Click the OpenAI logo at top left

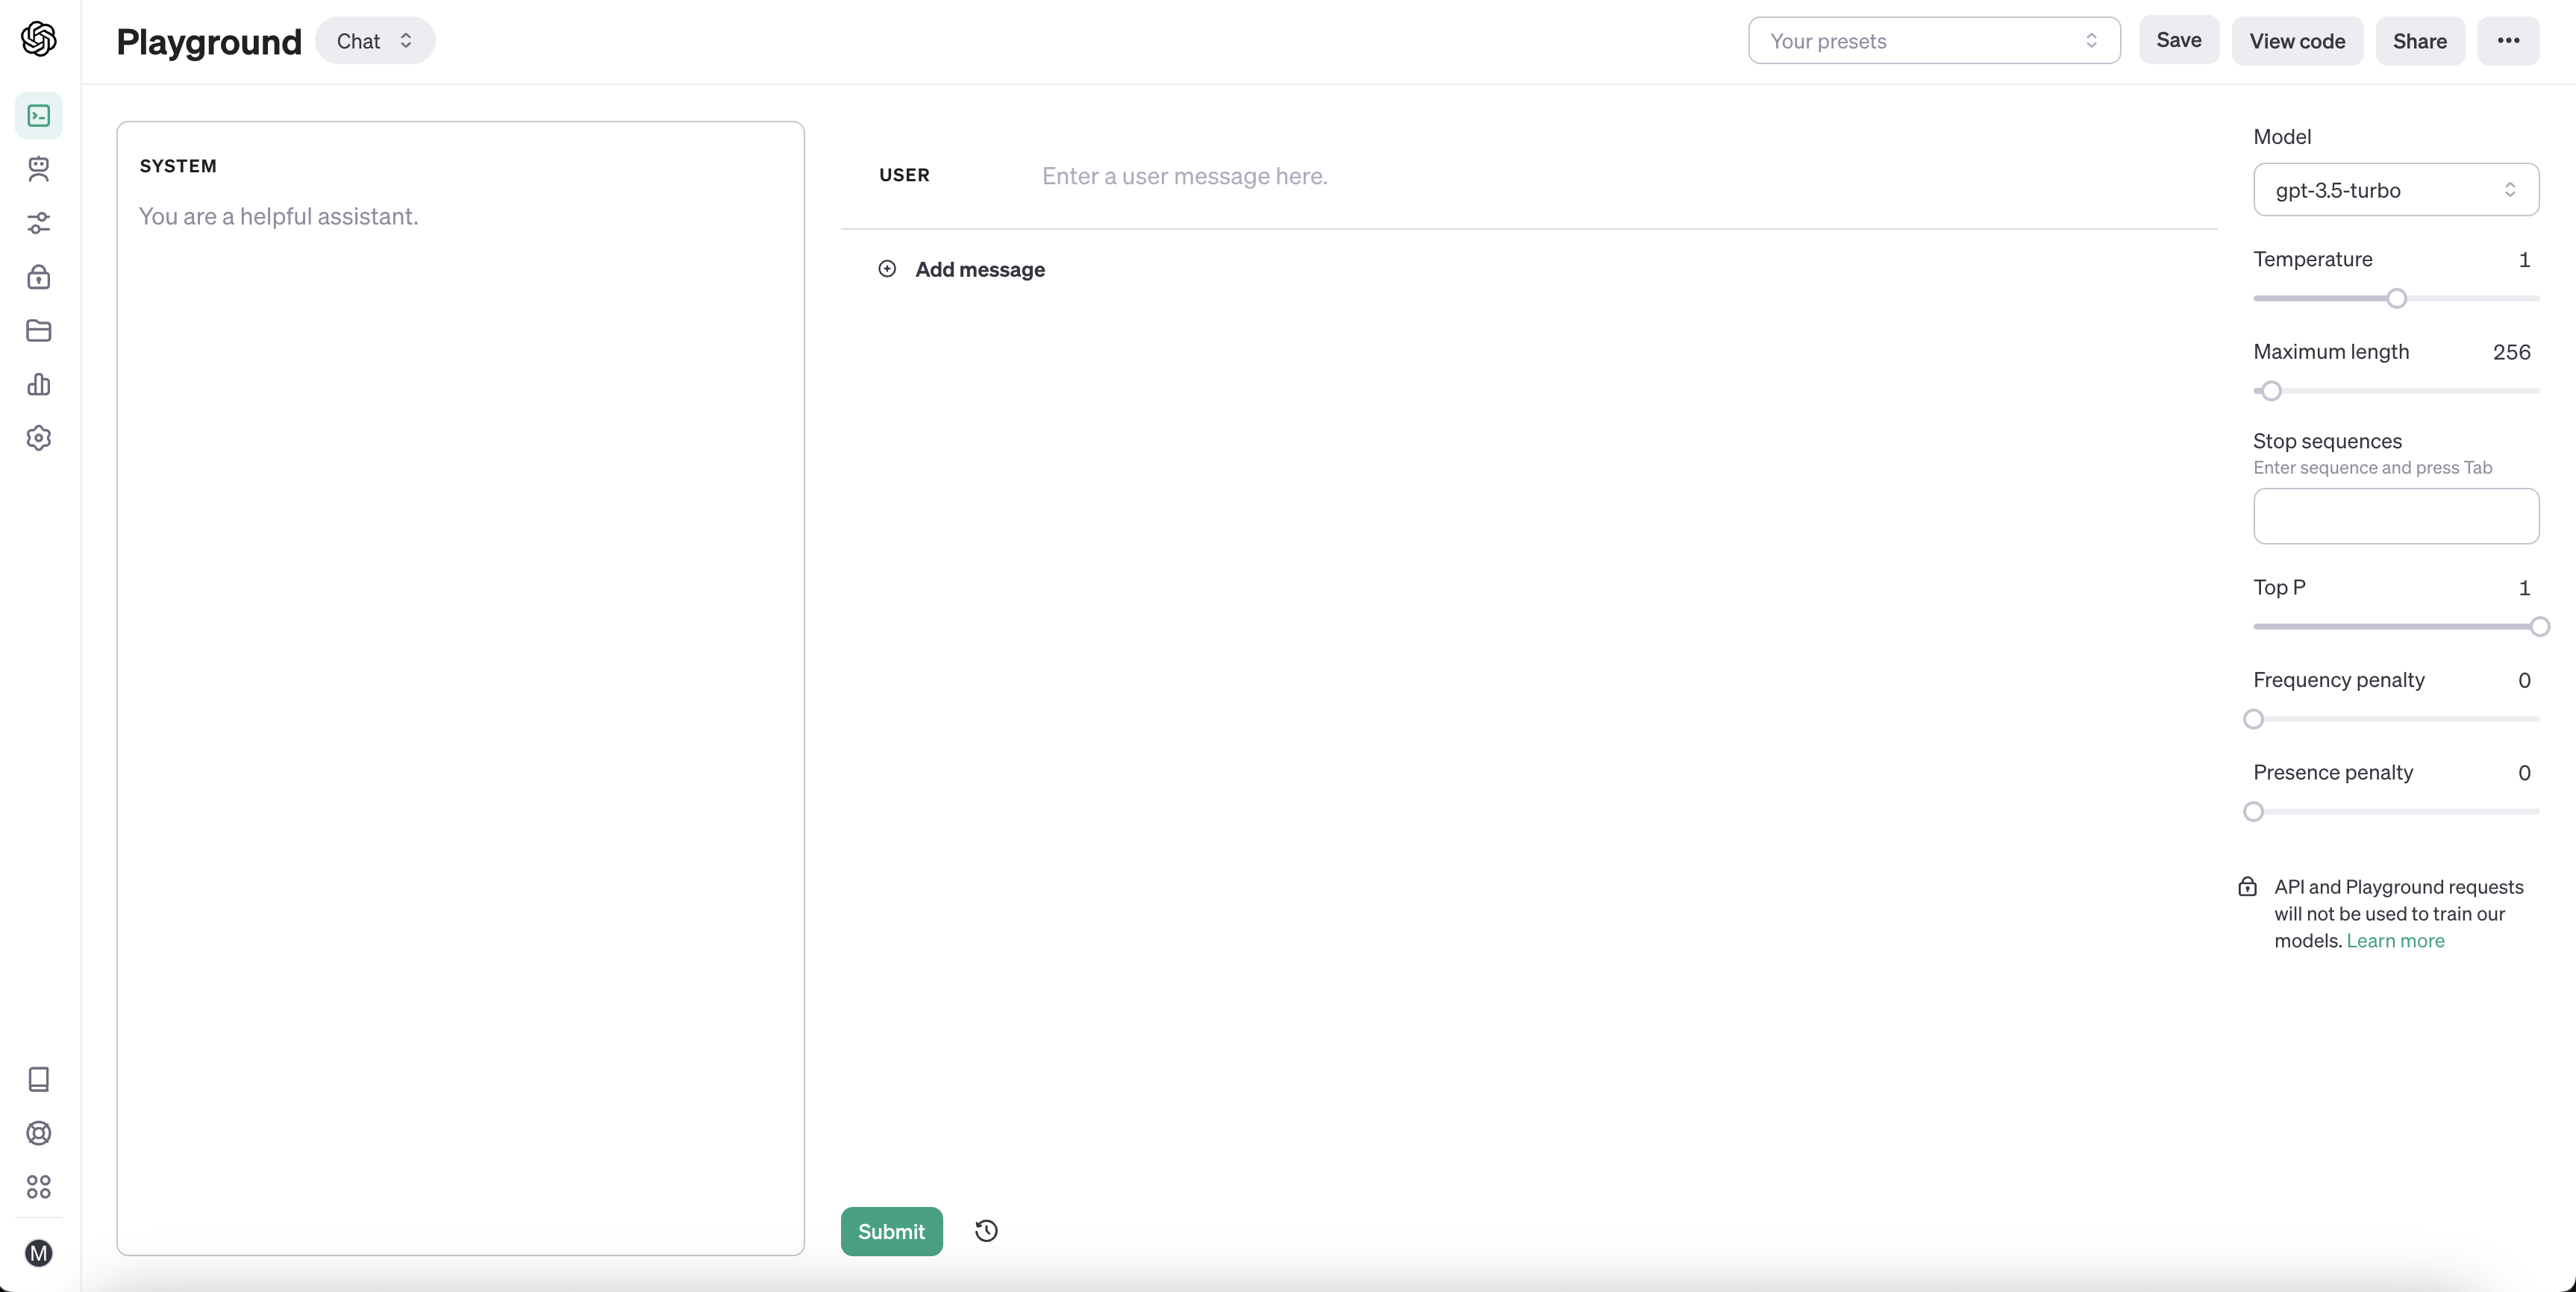[x=38, y=39]
